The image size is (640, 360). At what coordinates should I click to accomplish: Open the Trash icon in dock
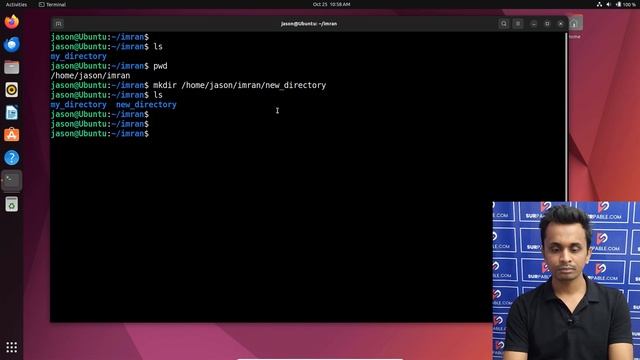tap(11, 204)
